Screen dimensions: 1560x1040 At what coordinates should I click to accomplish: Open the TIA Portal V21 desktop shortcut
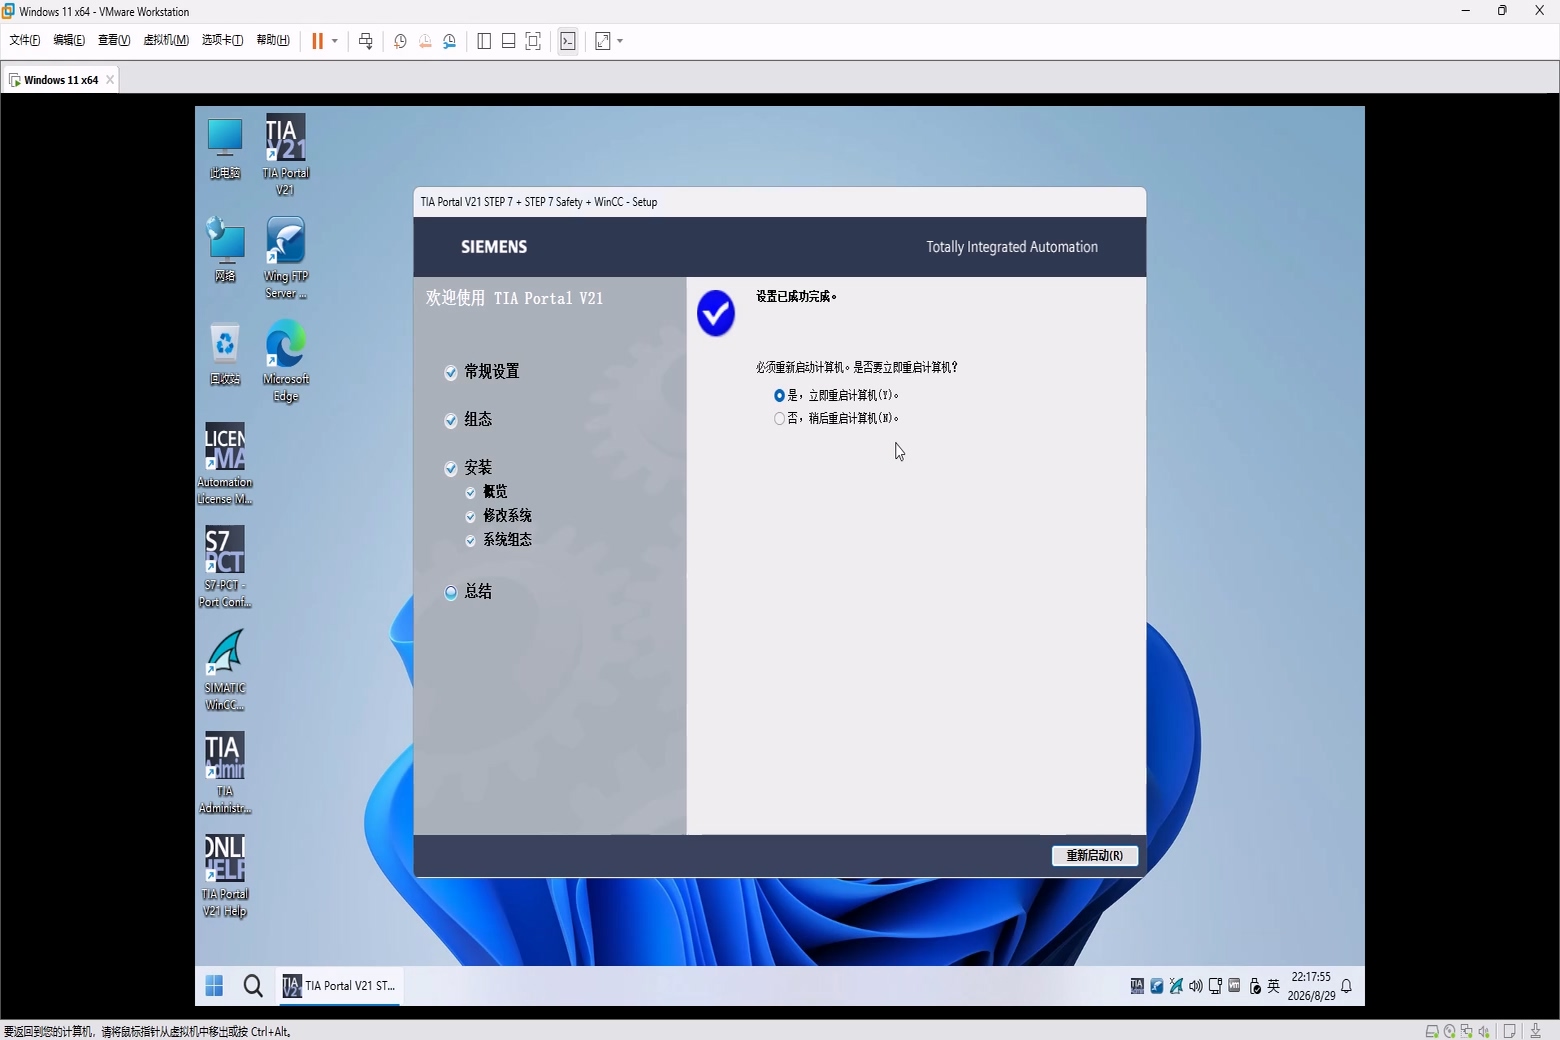285,154
